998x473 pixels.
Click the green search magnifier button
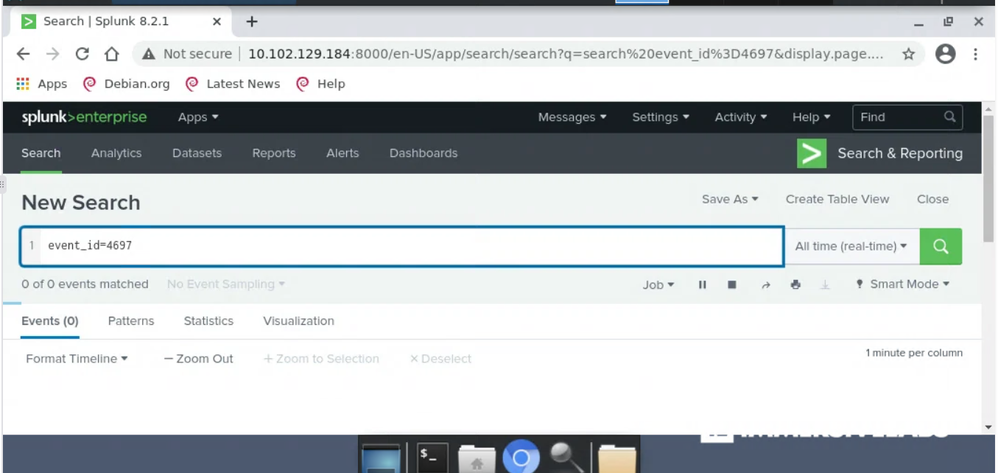coord(941,246)
